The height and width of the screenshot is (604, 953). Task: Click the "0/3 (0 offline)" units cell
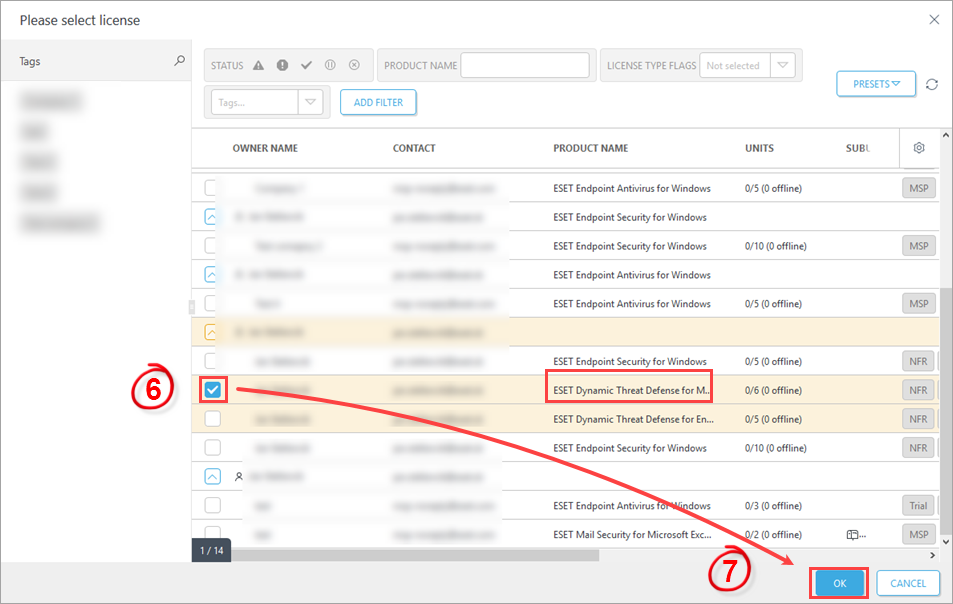click(773, 506)
